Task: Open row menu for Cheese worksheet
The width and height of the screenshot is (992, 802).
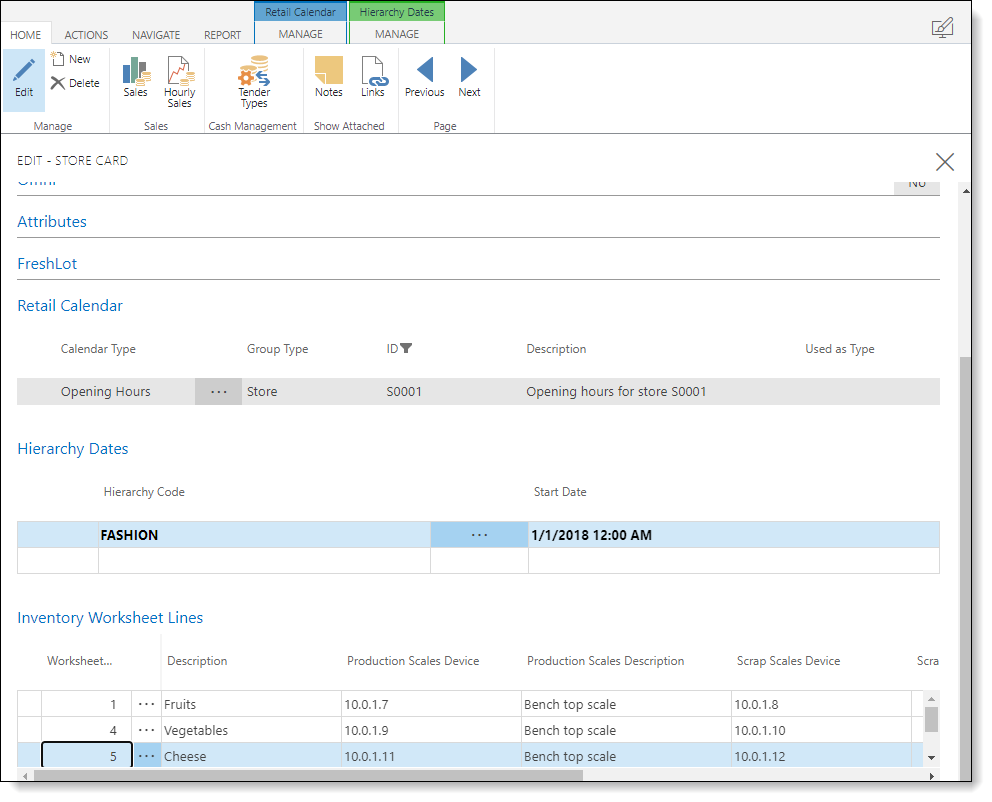Action: coord(146,756)
